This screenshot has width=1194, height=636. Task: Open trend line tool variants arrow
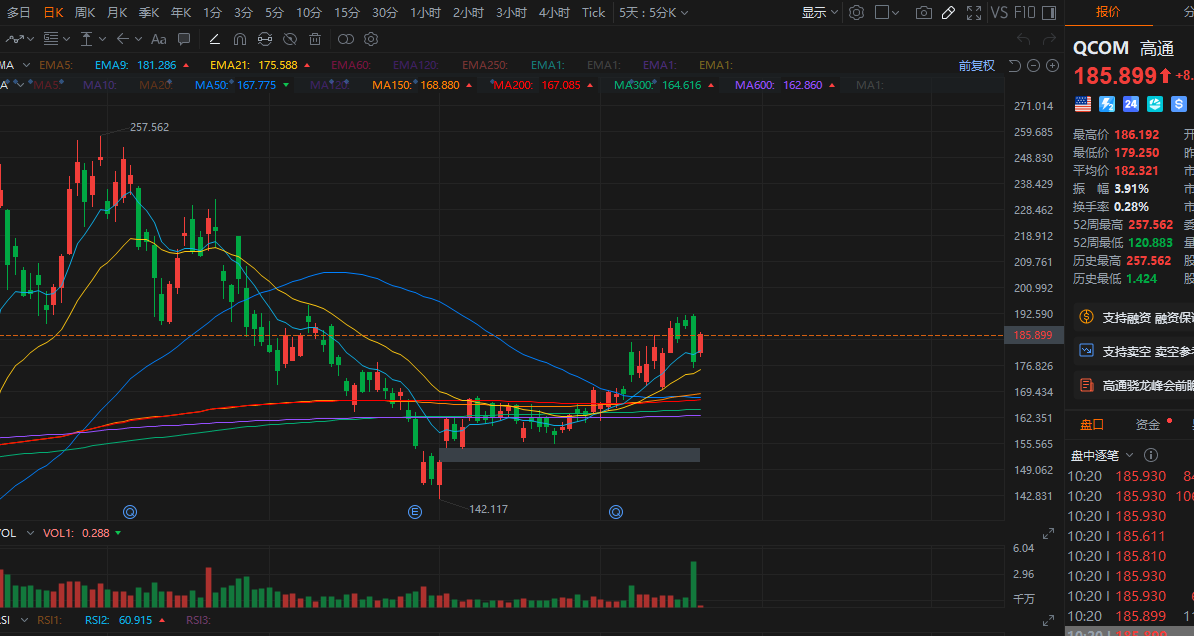tap(30, 39)
